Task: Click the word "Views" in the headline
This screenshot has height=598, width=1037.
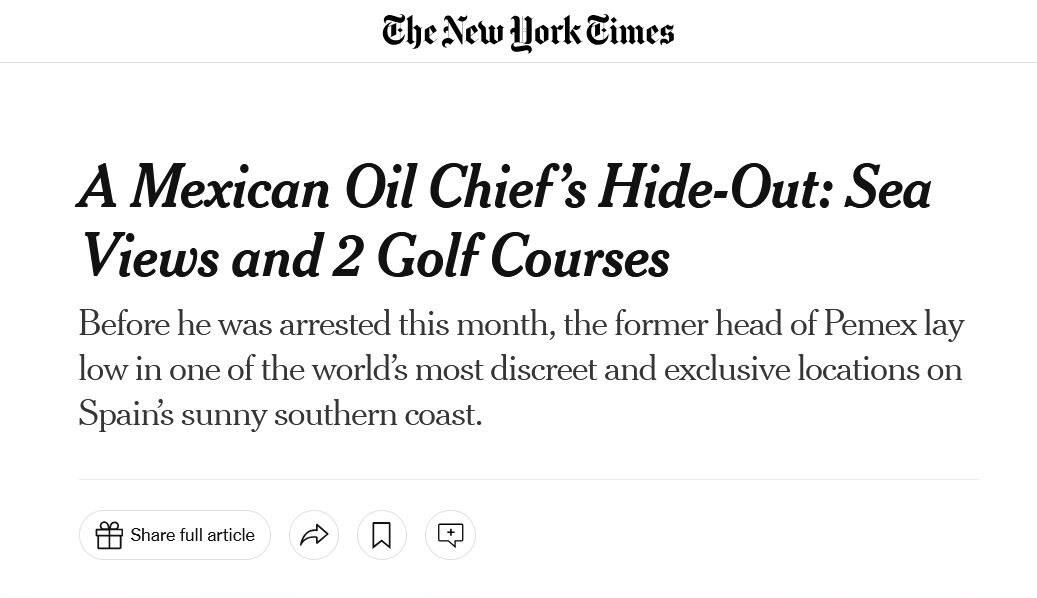Action: [x=149, y=257]
